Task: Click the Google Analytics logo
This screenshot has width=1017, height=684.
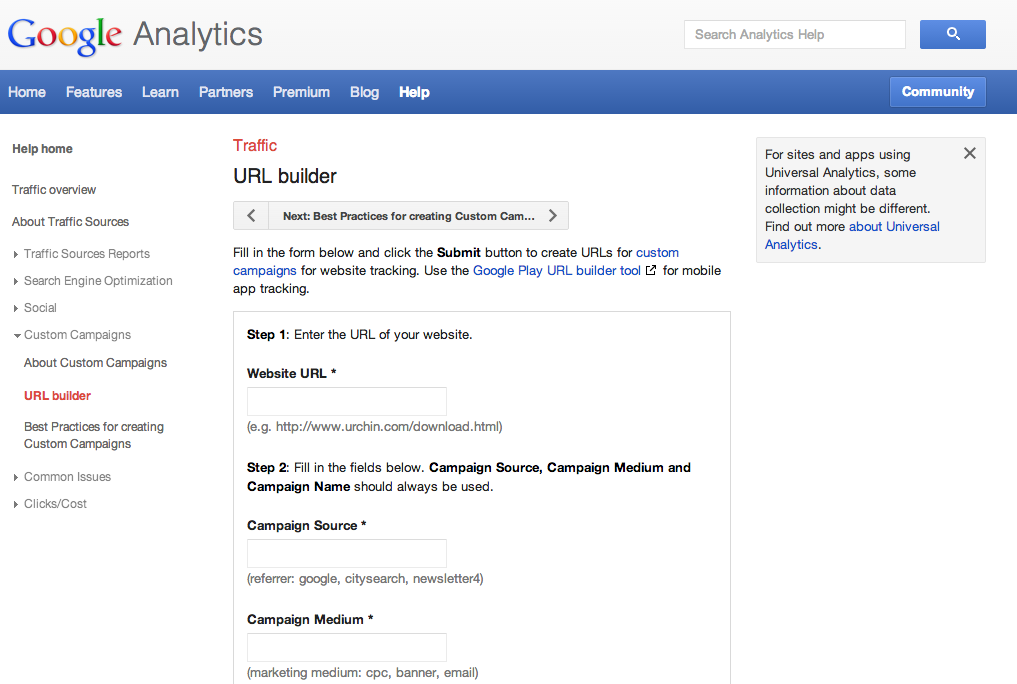Action: 135,35
